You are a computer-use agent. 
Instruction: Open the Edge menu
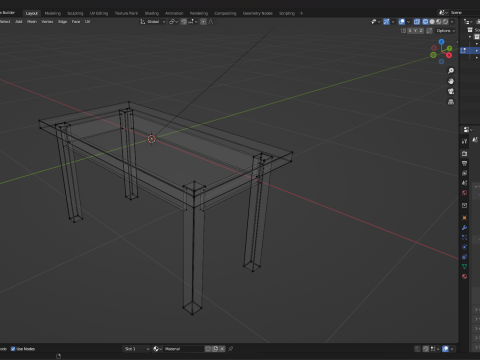62,22
